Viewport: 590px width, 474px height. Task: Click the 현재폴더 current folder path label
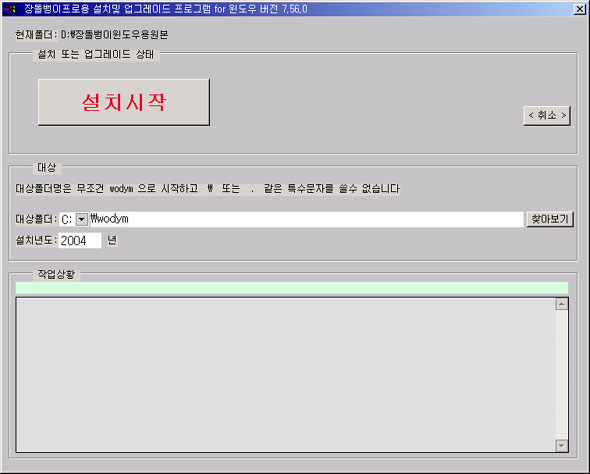coord(91,35)
